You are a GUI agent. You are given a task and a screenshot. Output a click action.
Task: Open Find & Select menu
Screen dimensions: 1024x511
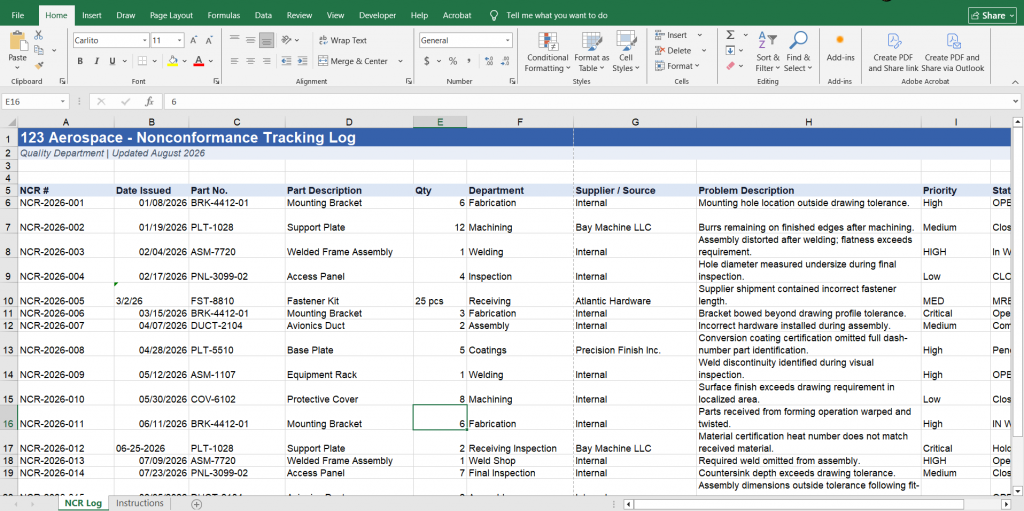pyautogui.click(x=798, y=52)
